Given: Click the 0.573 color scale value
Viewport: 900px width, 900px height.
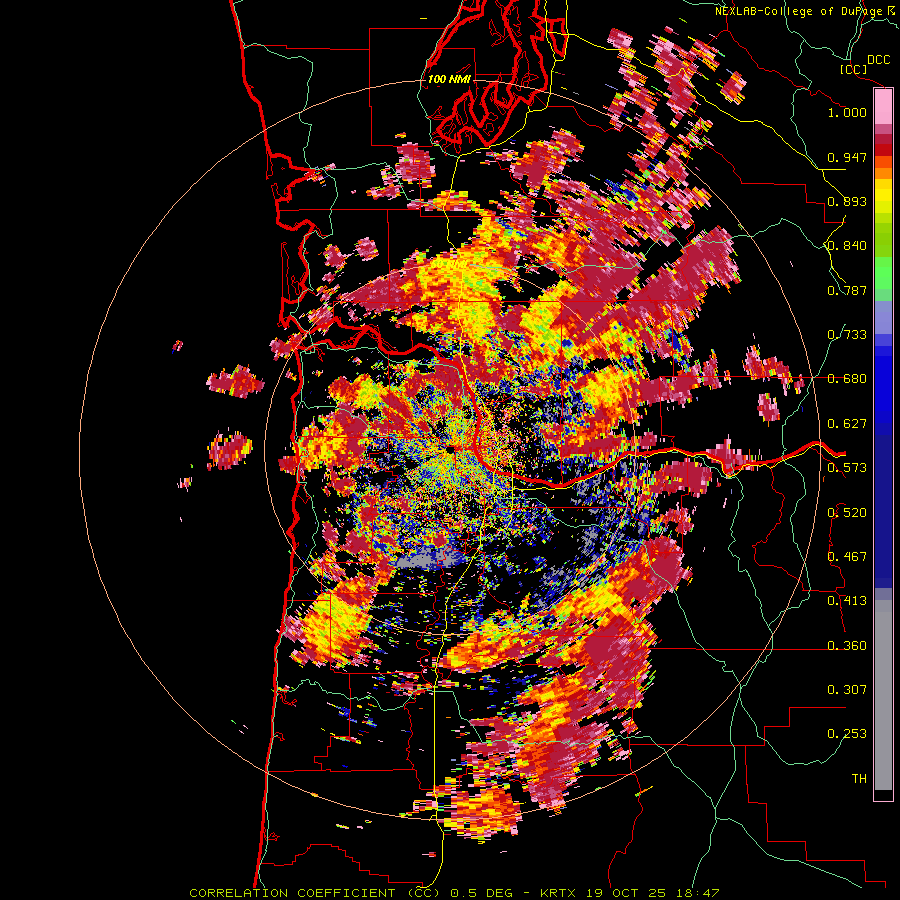Looking at the screenshot, I should tap(847, 468).
